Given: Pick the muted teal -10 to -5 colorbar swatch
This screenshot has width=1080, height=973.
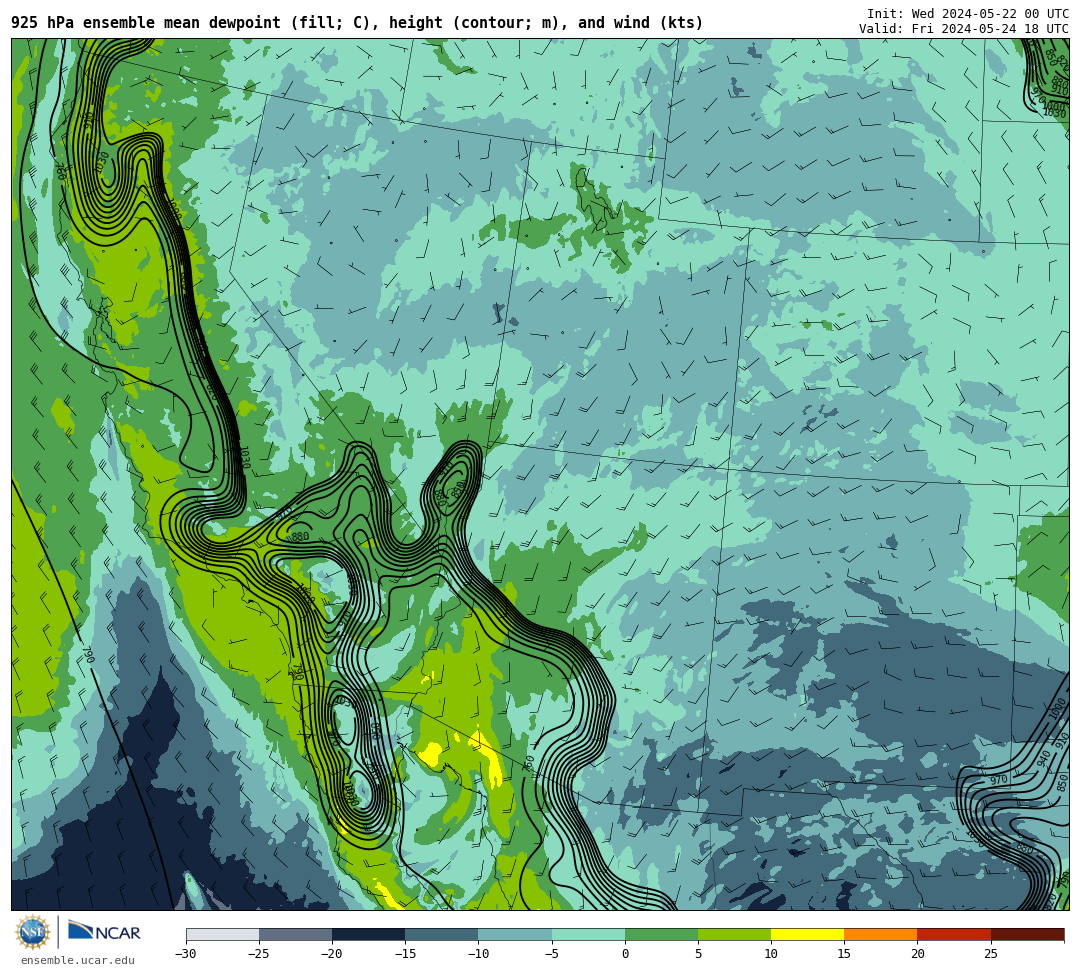Looking at the screenshot, I should click(x=515, y=934).
